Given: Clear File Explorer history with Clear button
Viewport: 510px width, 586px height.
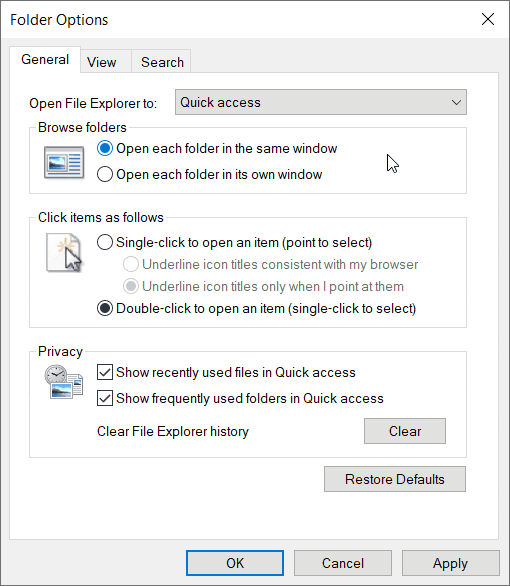Looking at the screenshot, I should (x=405, y=431).
